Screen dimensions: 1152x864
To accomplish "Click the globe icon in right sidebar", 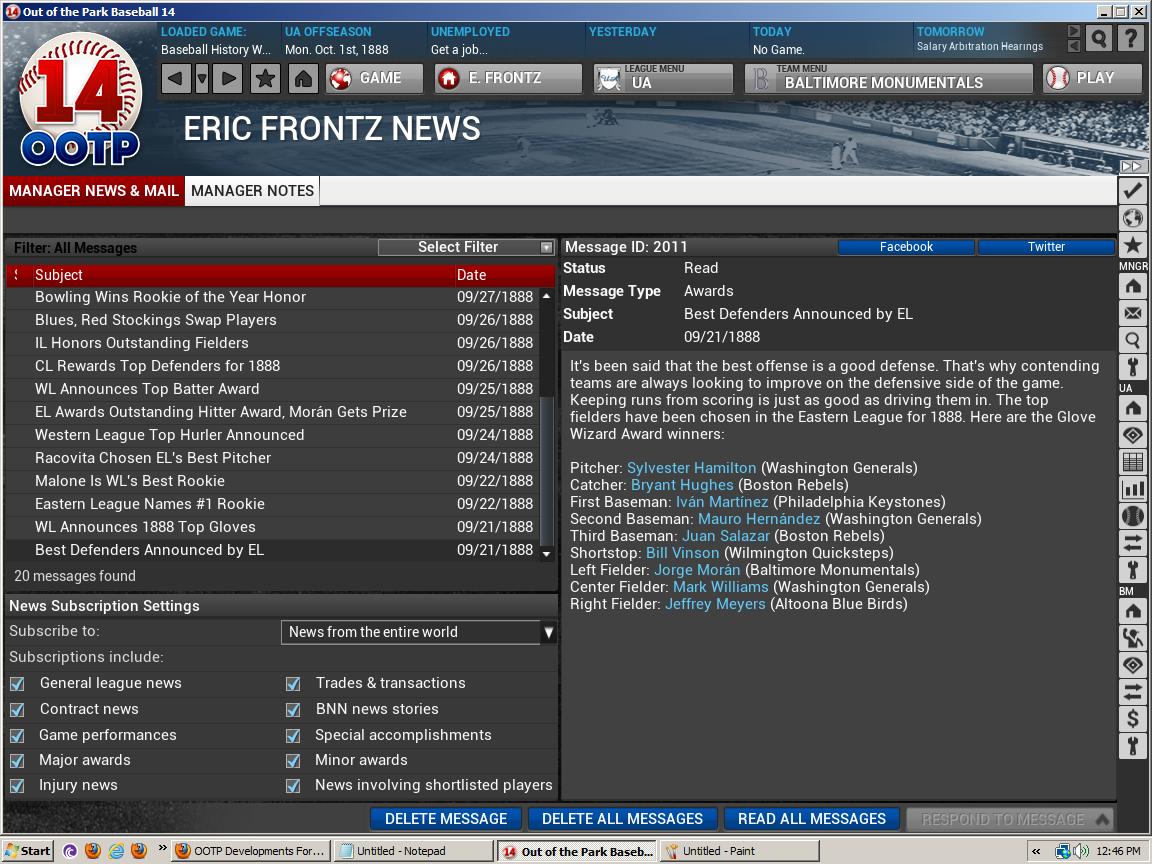I will tap(1132, 218).
